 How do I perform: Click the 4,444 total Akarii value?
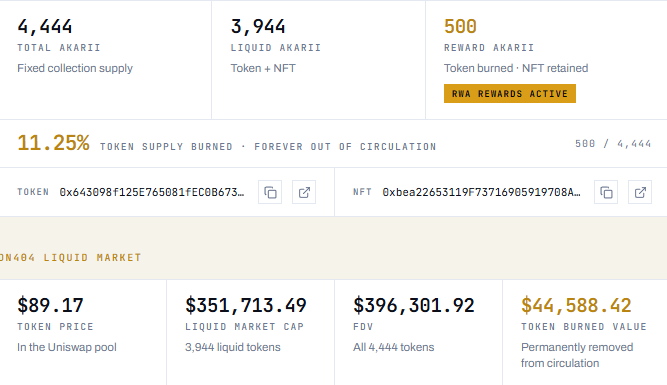pos(45,26)
